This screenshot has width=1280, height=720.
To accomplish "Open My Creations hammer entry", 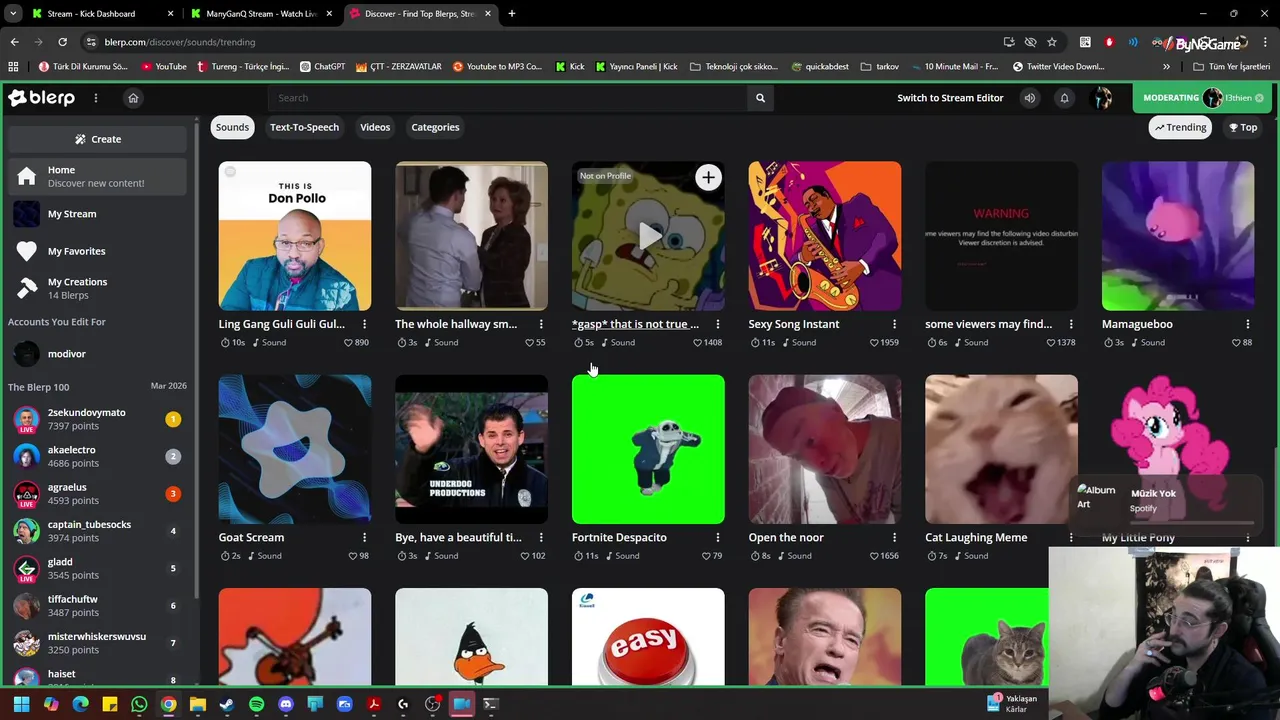I will 97,288.
